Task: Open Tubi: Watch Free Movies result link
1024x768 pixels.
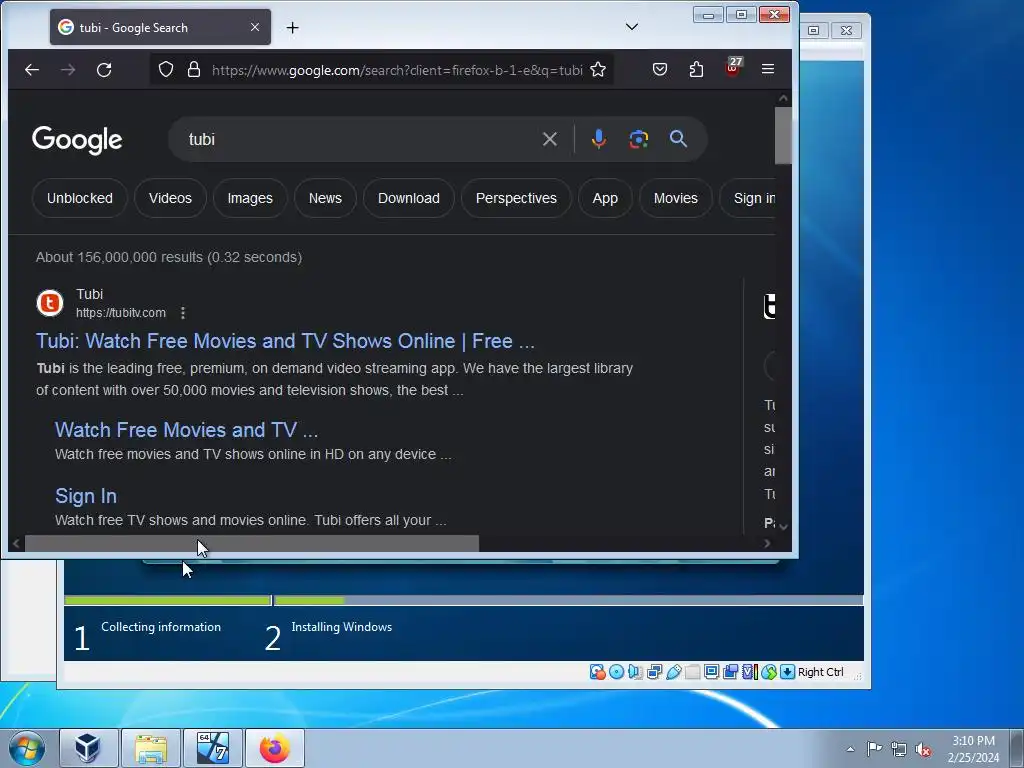Action: pos(285,341)
